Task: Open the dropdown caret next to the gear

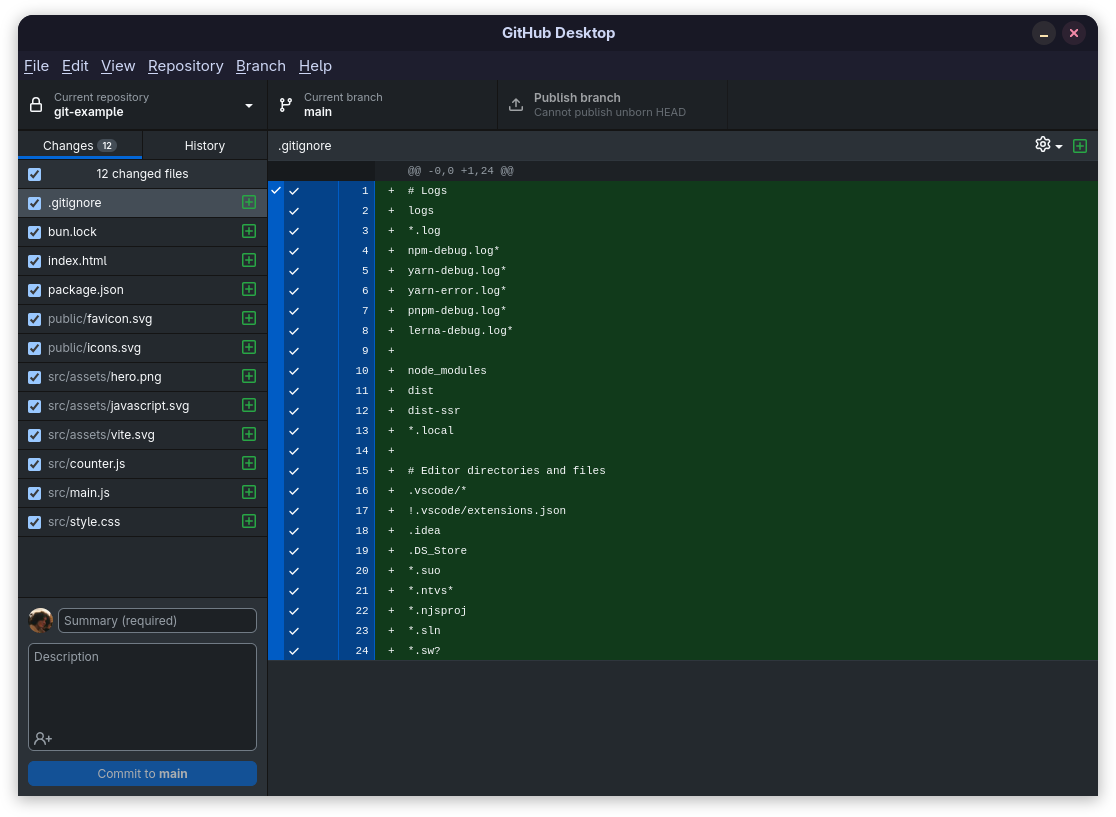Action: coord(1059,147)
